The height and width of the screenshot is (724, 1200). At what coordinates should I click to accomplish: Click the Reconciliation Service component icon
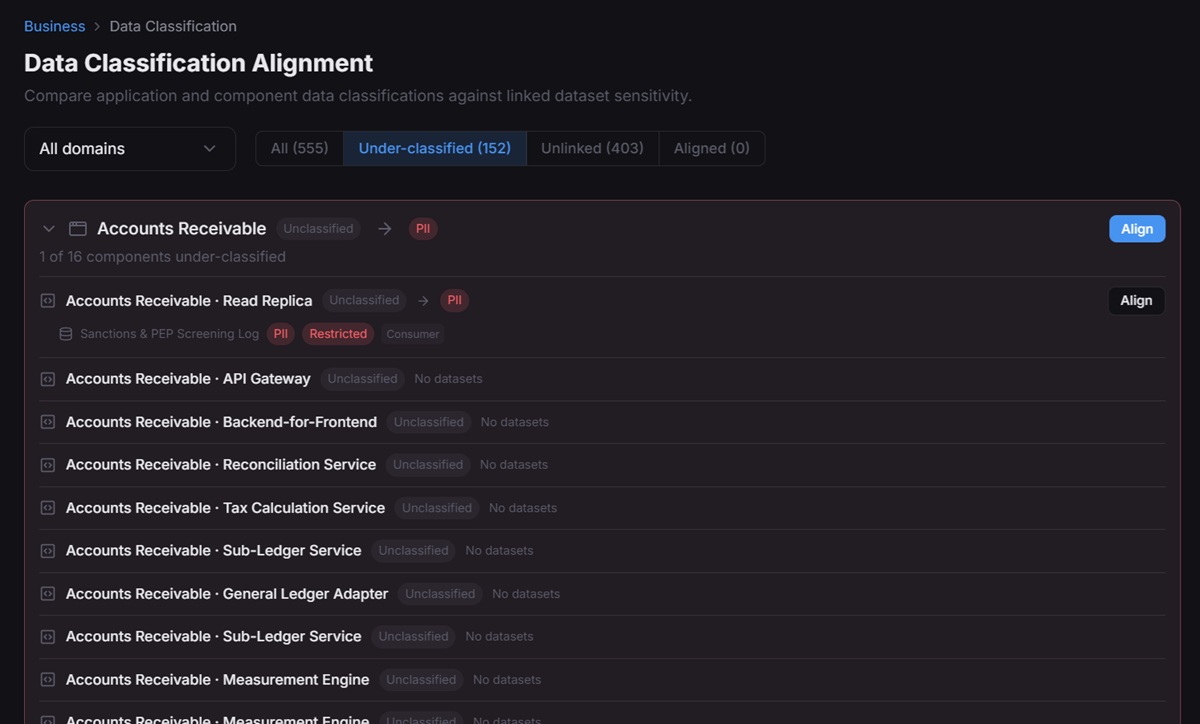point(47,465)
